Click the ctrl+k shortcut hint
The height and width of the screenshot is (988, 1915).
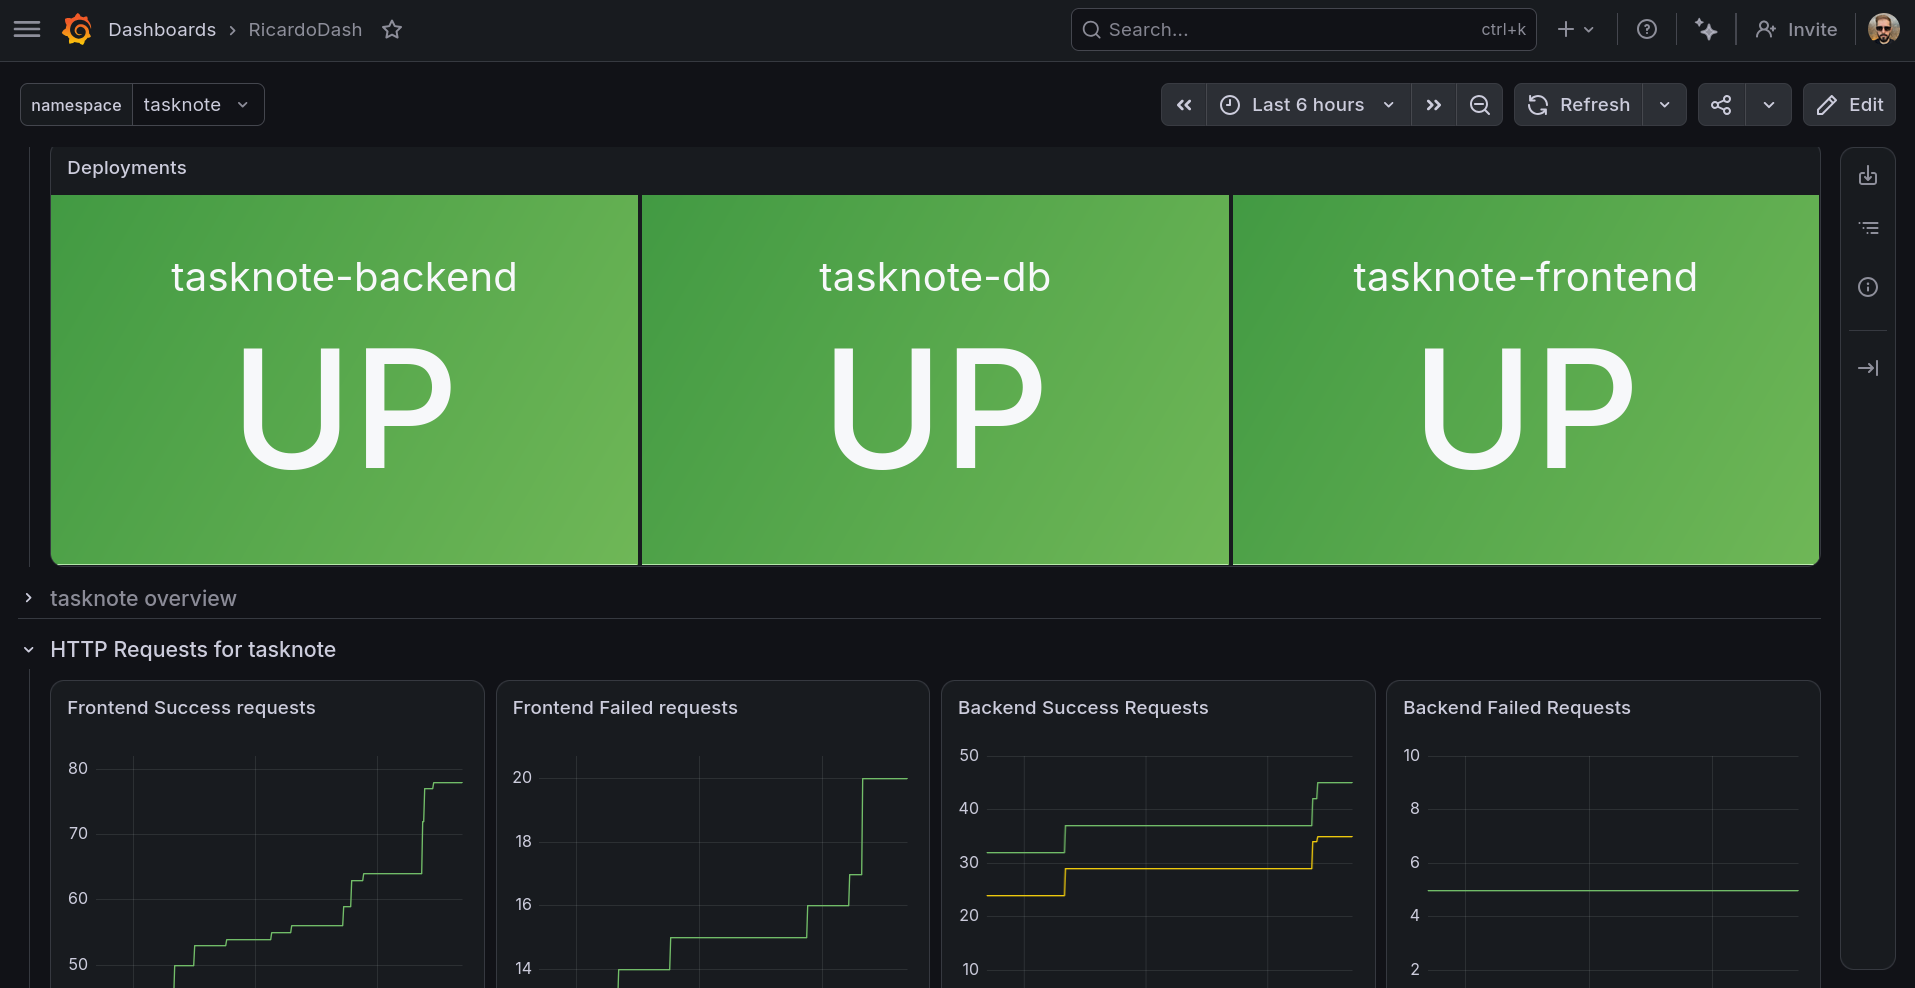[x=1503, y=30]
